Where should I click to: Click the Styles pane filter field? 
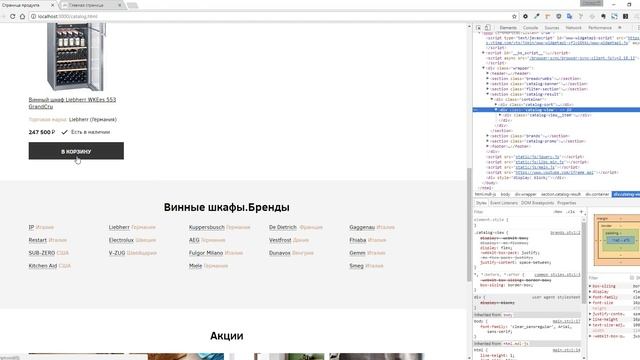[x=512, y=212]
